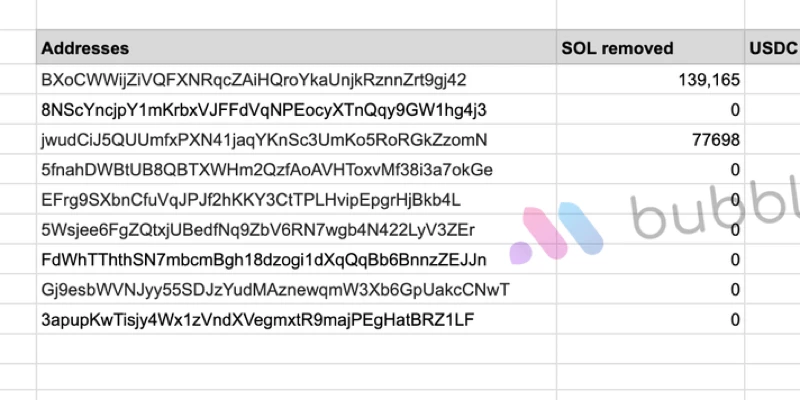800x400 pixels.
Task: Select address cell starting with Gj9esbWVNJyy
Action: (x=296, y=289)
